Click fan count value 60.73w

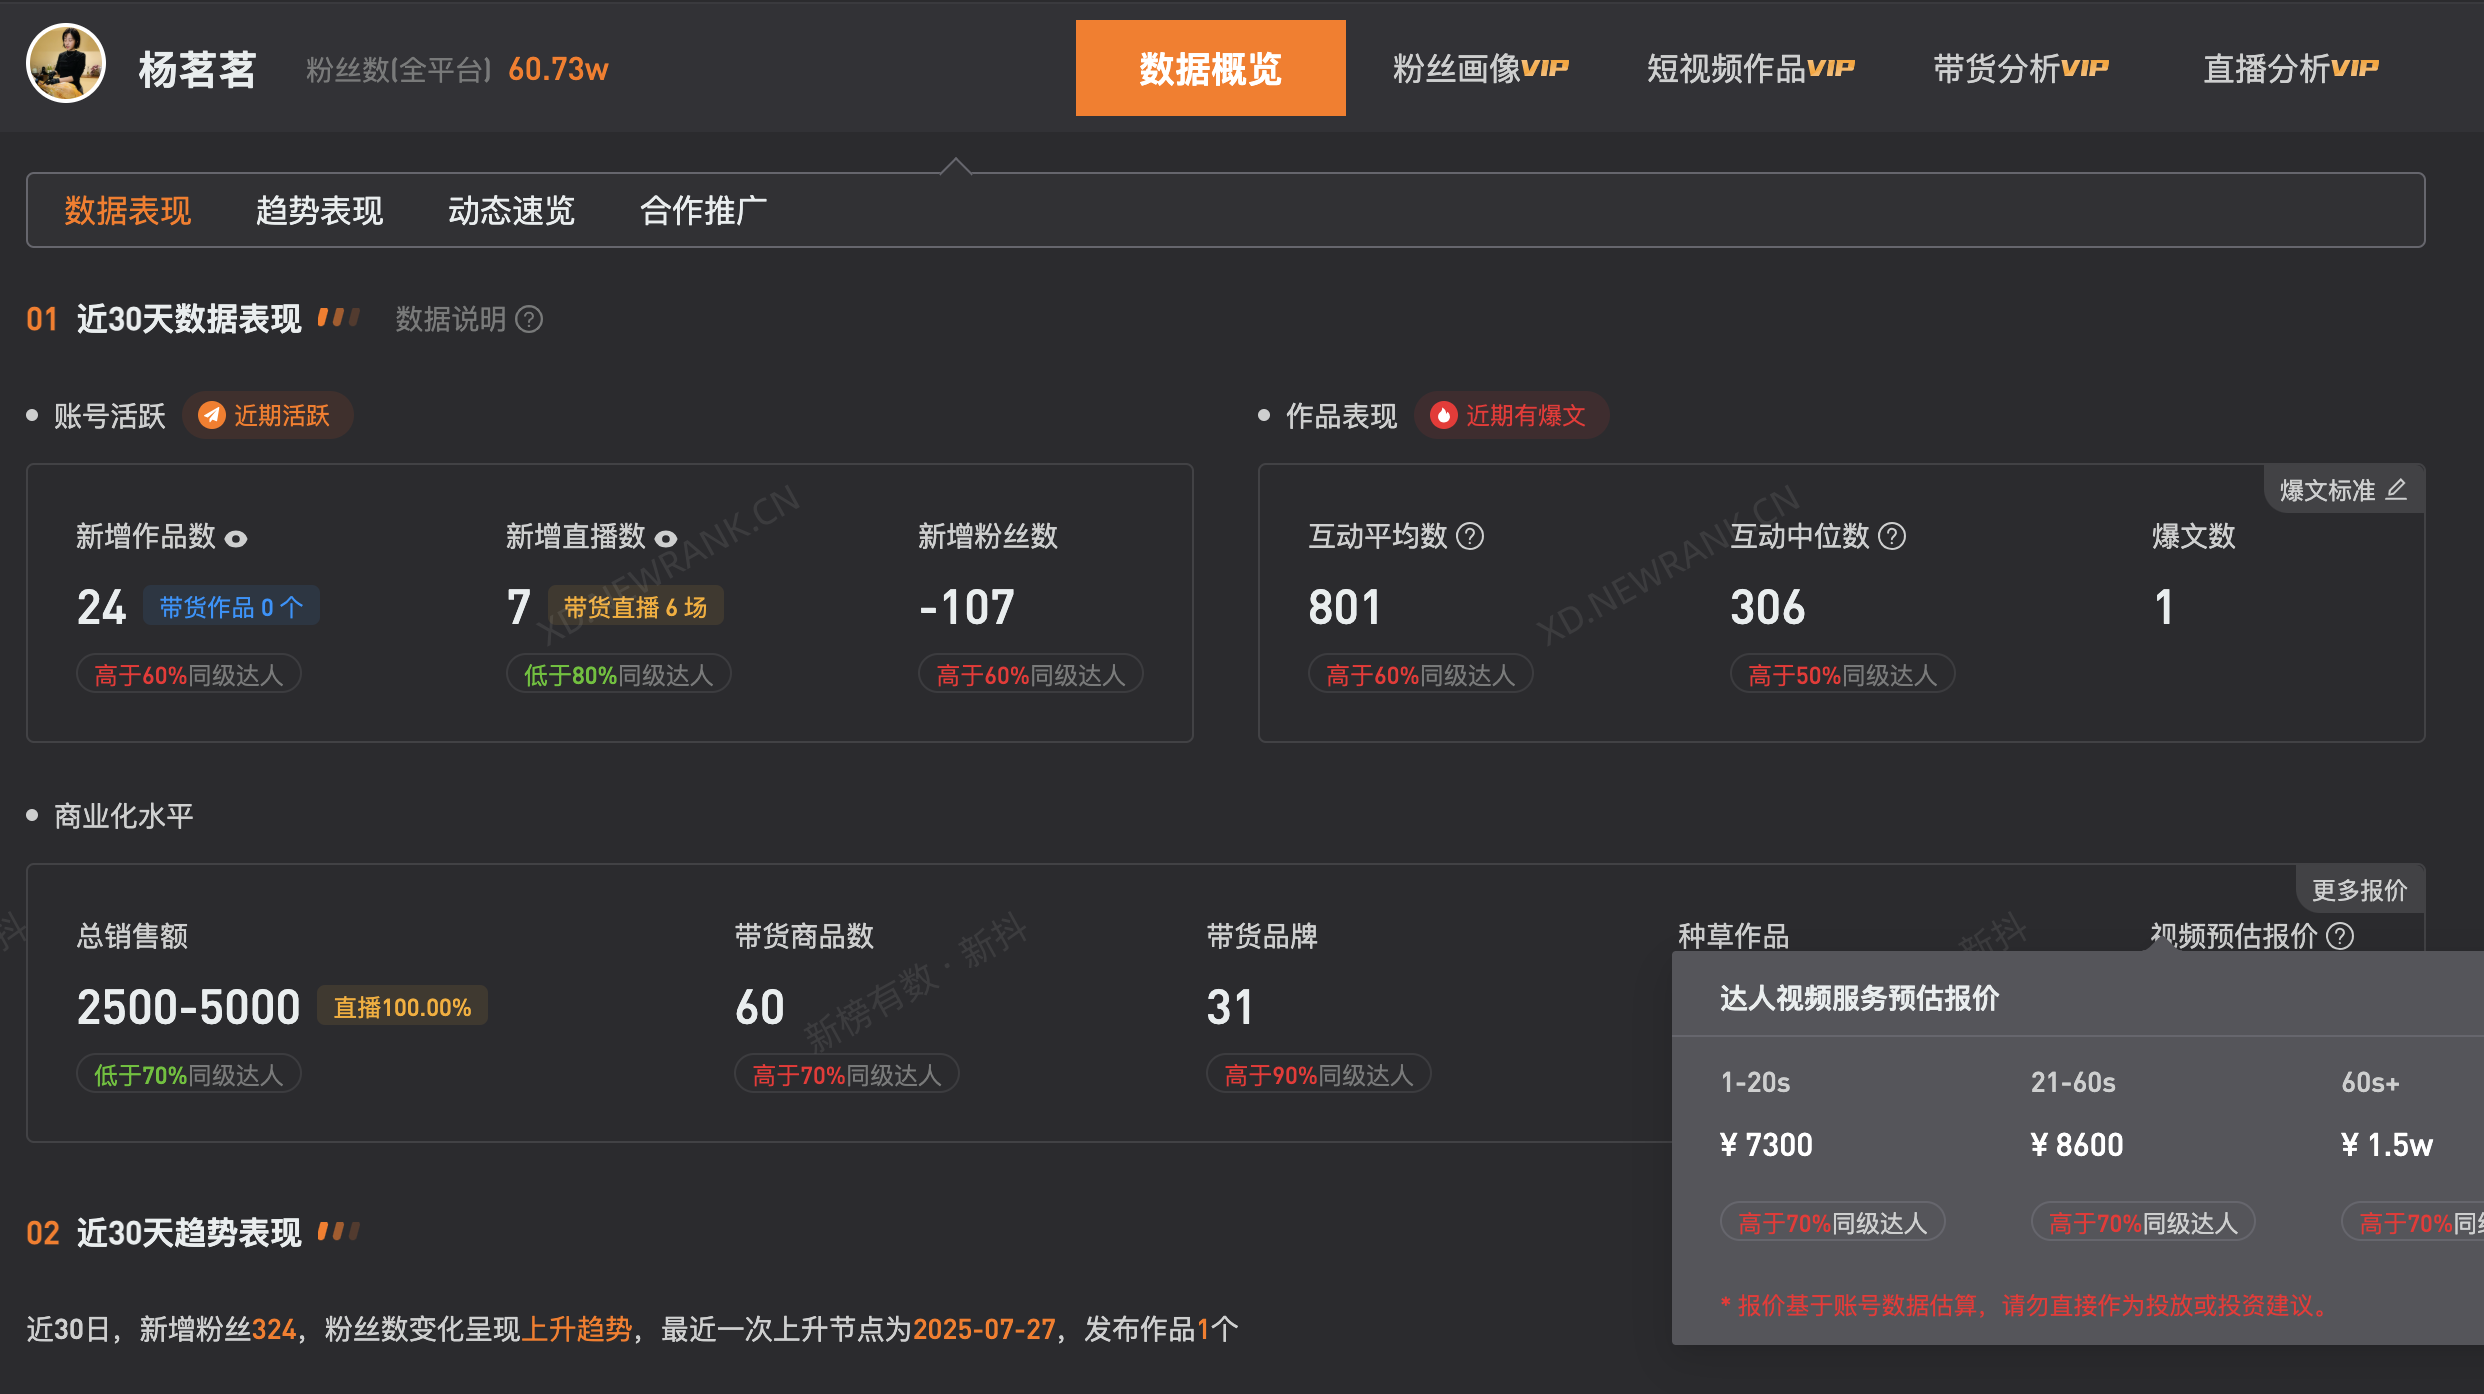(x=558, y=69)
